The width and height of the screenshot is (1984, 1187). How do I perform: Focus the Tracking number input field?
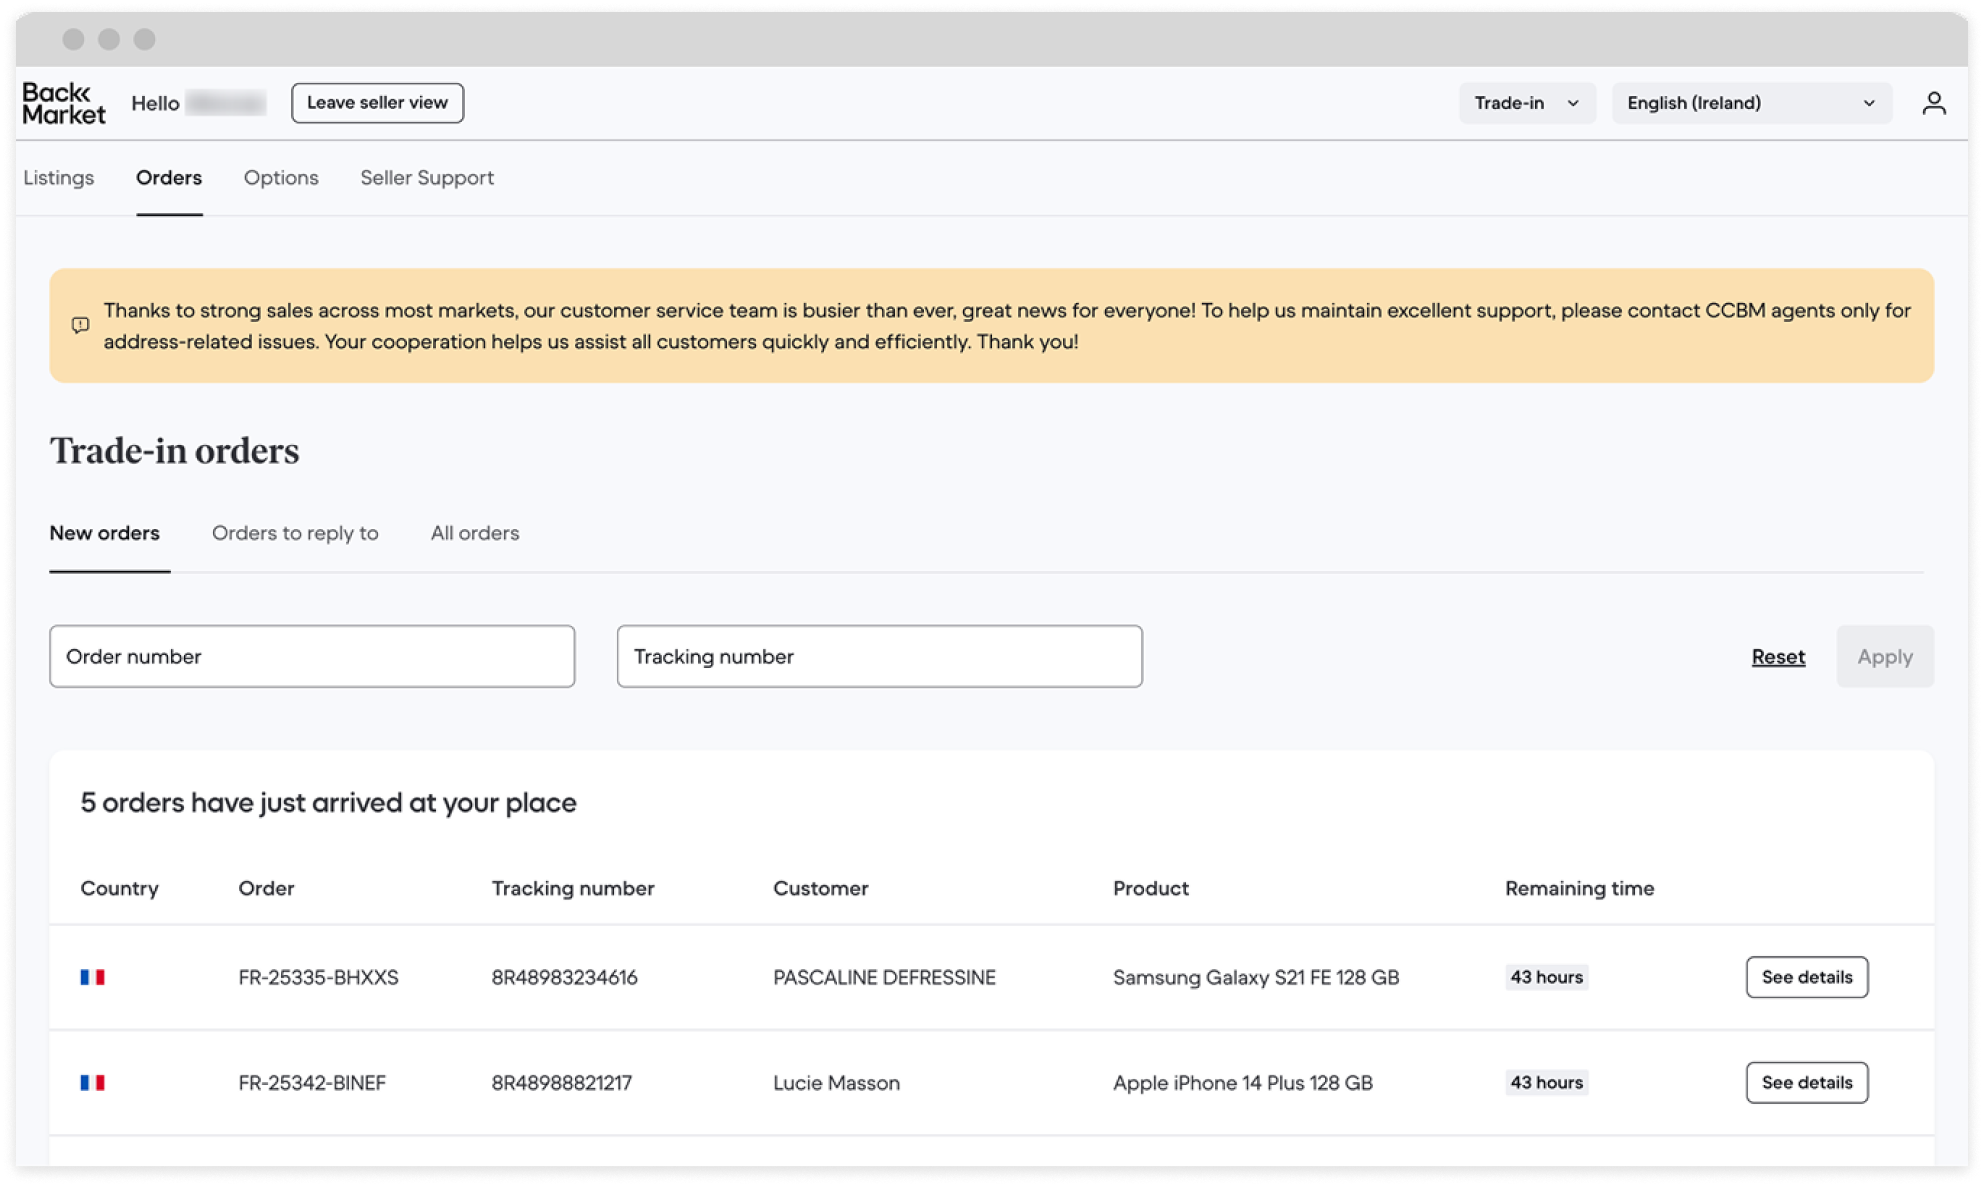879,656
